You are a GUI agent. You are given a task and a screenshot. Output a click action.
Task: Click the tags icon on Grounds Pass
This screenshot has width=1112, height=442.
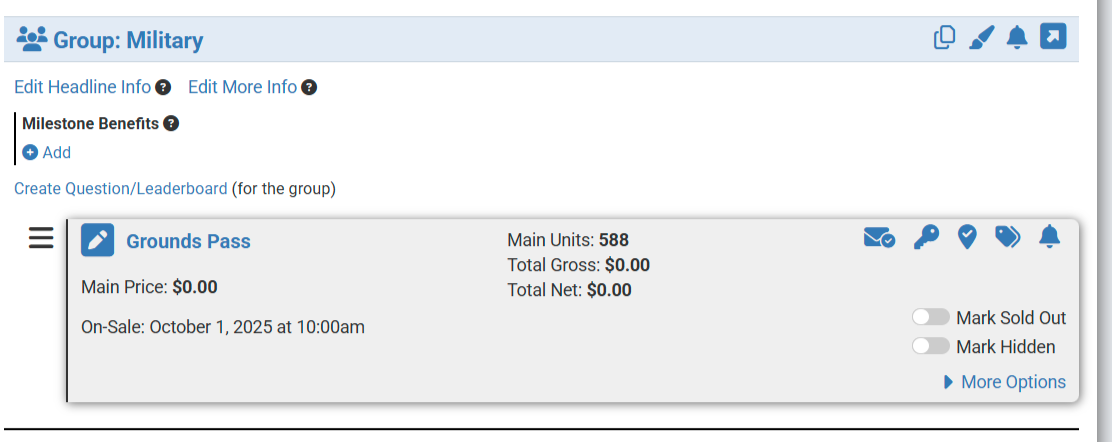(x=1008, y=237)
